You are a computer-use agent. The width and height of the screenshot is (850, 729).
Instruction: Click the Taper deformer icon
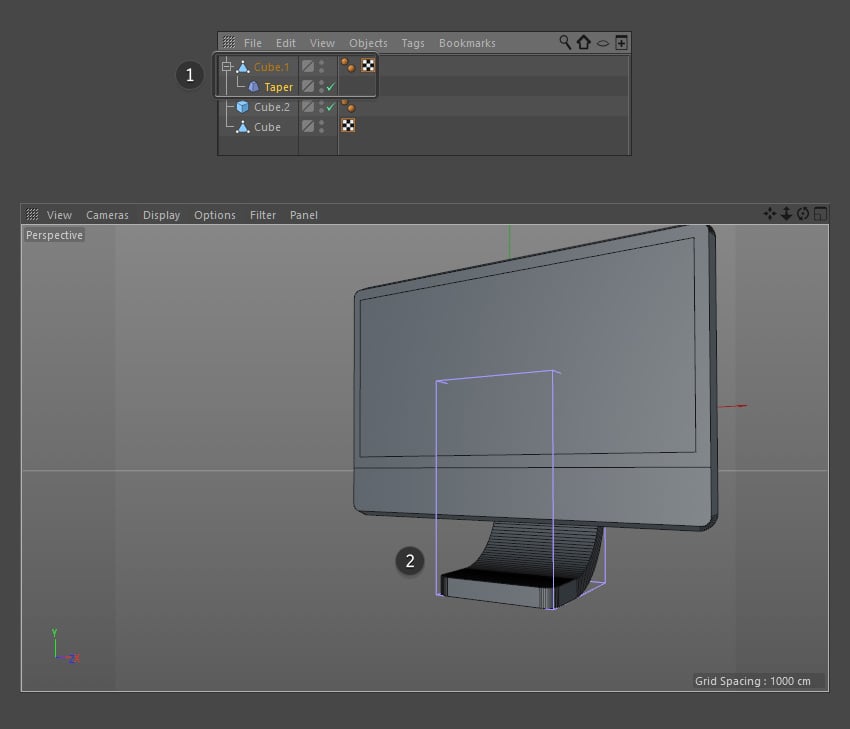click(253, 86)
